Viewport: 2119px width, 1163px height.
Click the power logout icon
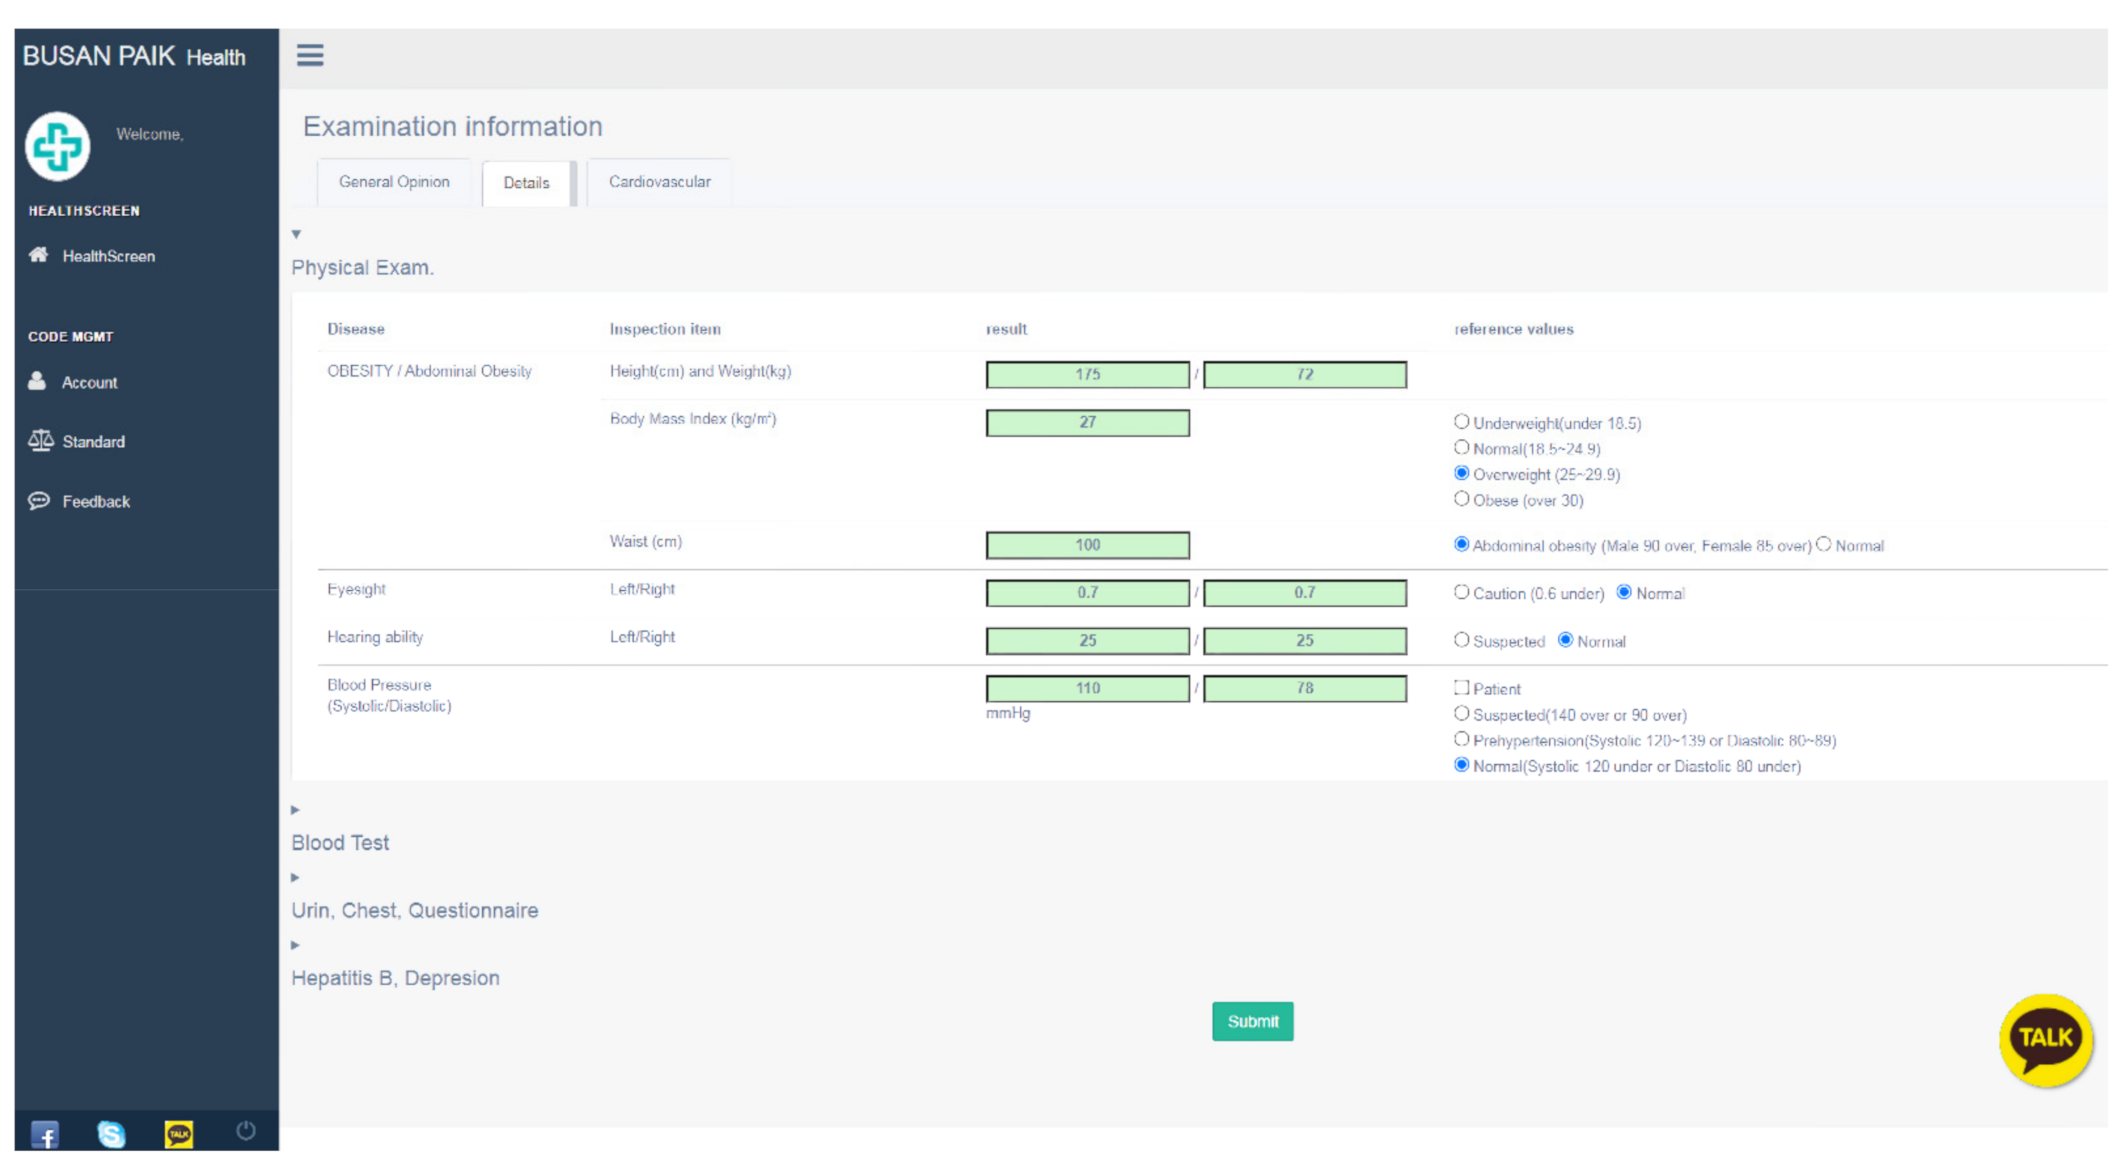click(245, 1131)
